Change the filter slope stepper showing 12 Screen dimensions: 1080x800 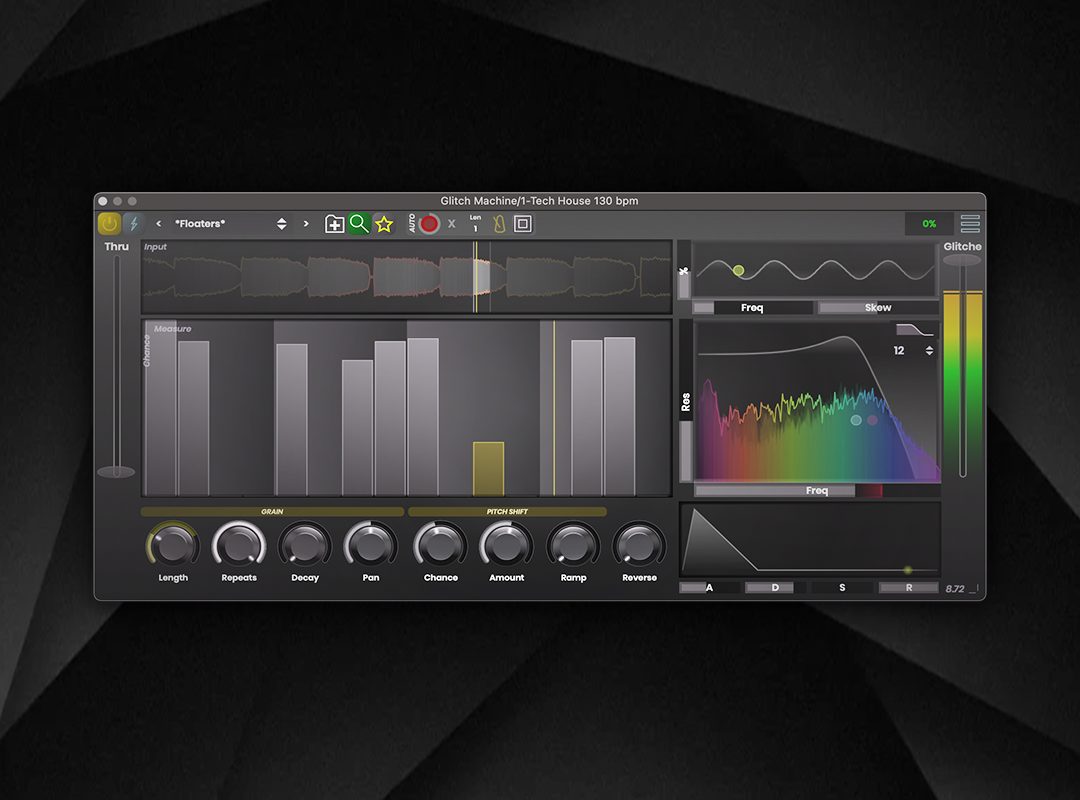coord(929,350)
